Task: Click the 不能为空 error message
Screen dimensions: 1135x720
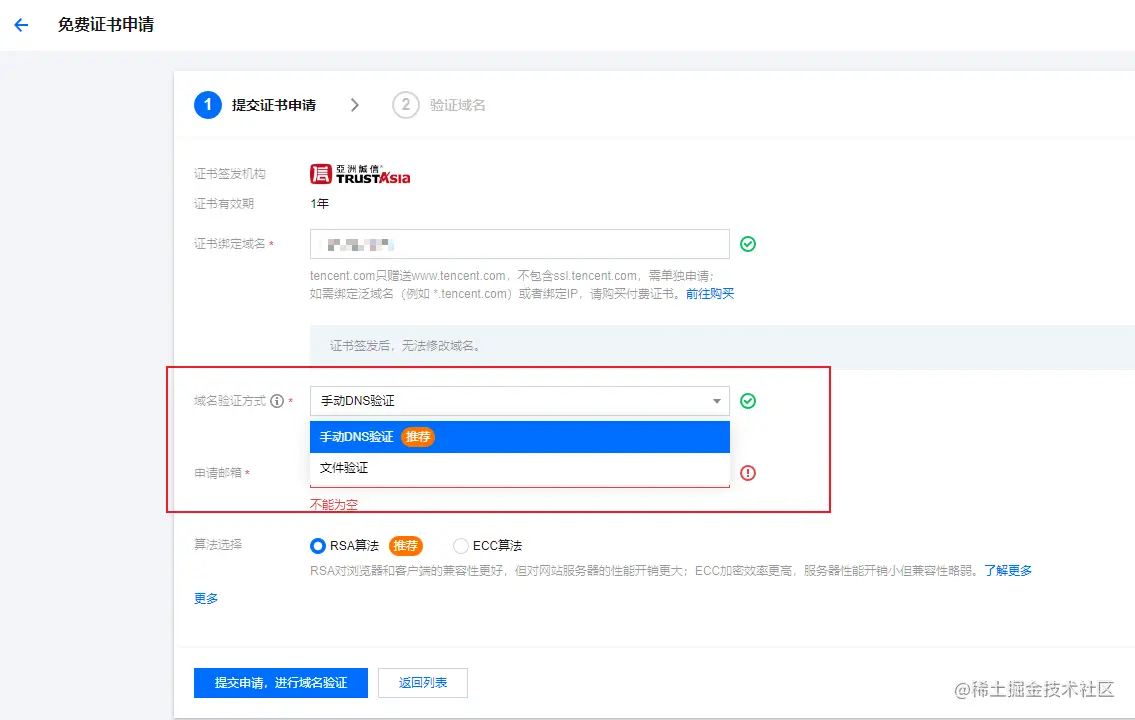Action: tap(334, 504)
